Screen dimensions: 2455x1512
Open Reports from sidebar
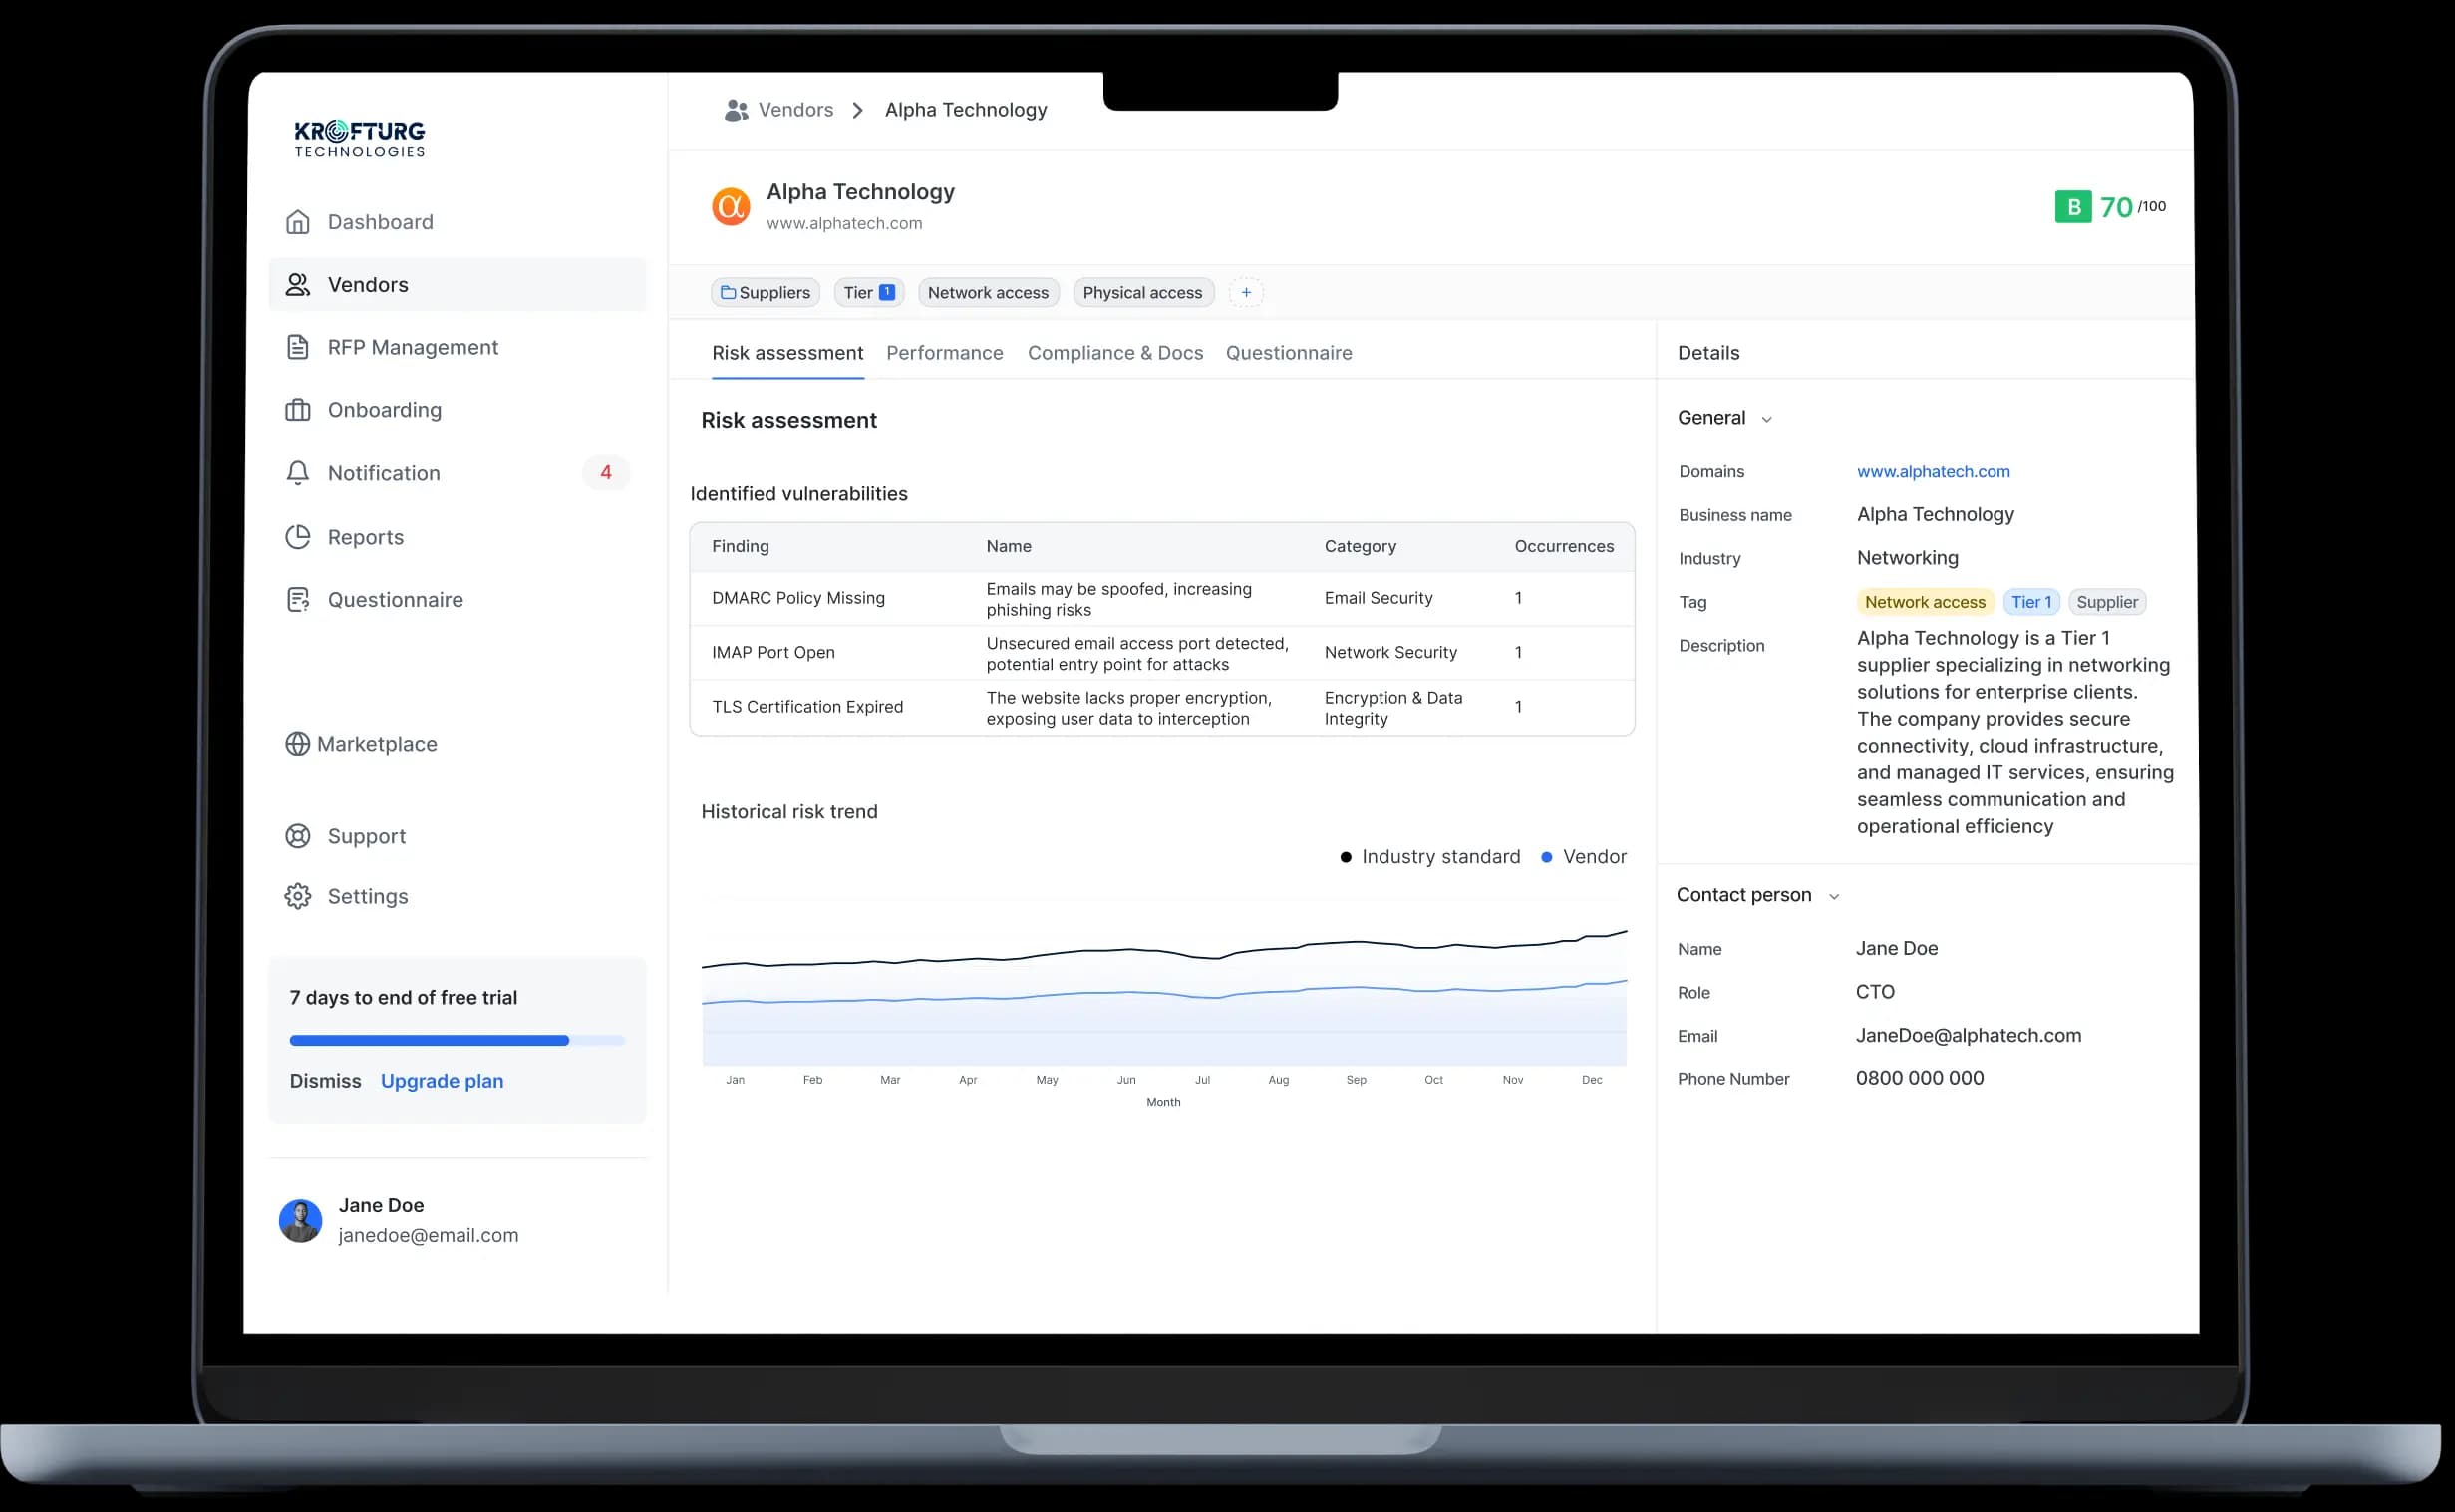pyautogui.click(x=457, y=537)
